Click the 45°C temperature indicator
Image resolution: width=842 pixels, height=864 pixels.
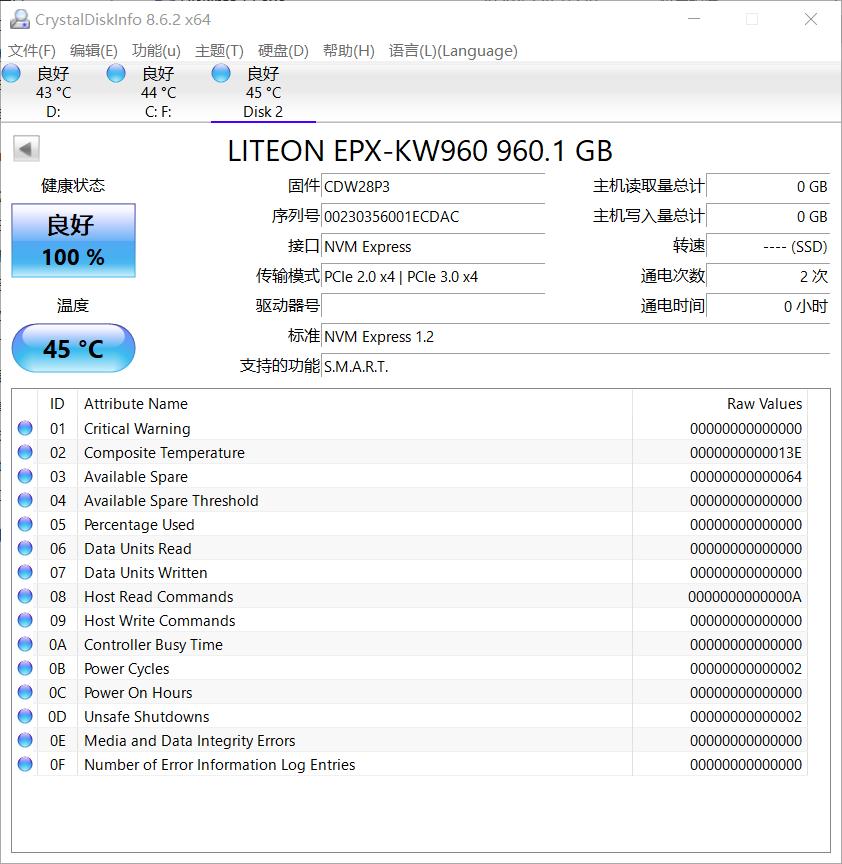[x=72, y=348]
